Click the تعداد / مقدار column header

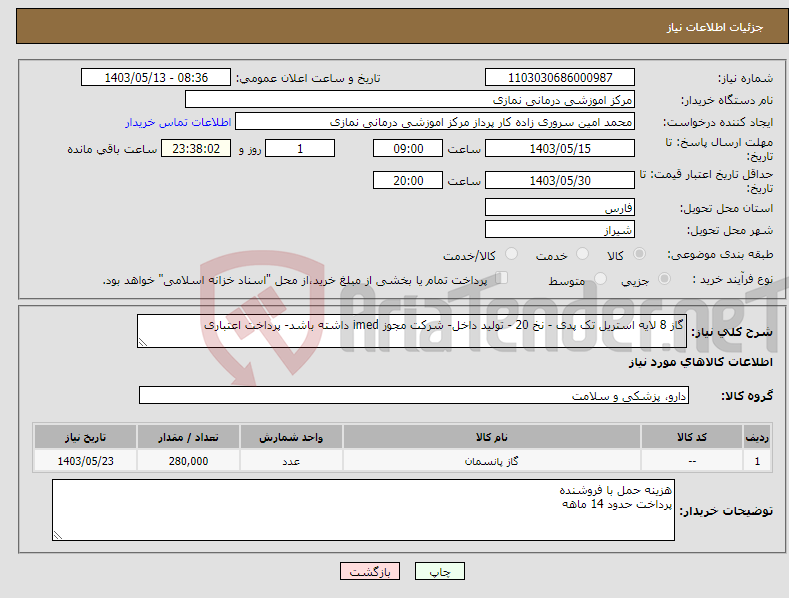(x=188, y=437)
